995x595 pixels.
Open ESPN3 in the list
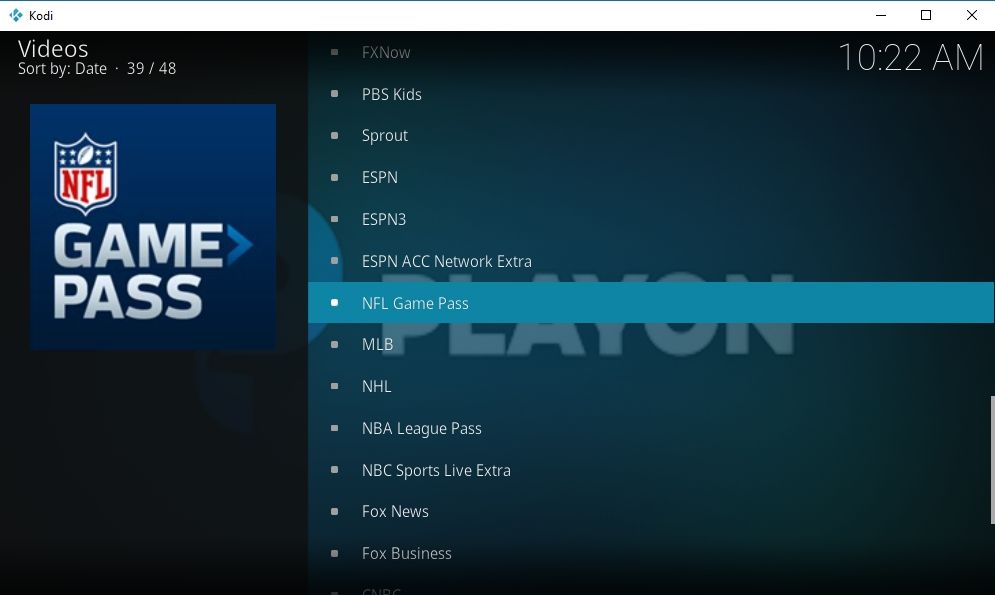pos(651,219)
